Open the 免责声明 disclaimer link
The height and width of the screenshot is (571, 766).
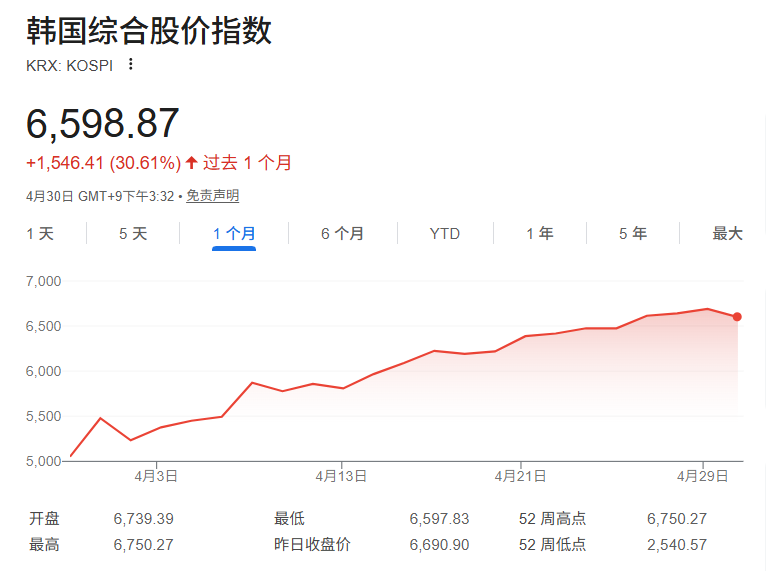[x=212, y=196]
